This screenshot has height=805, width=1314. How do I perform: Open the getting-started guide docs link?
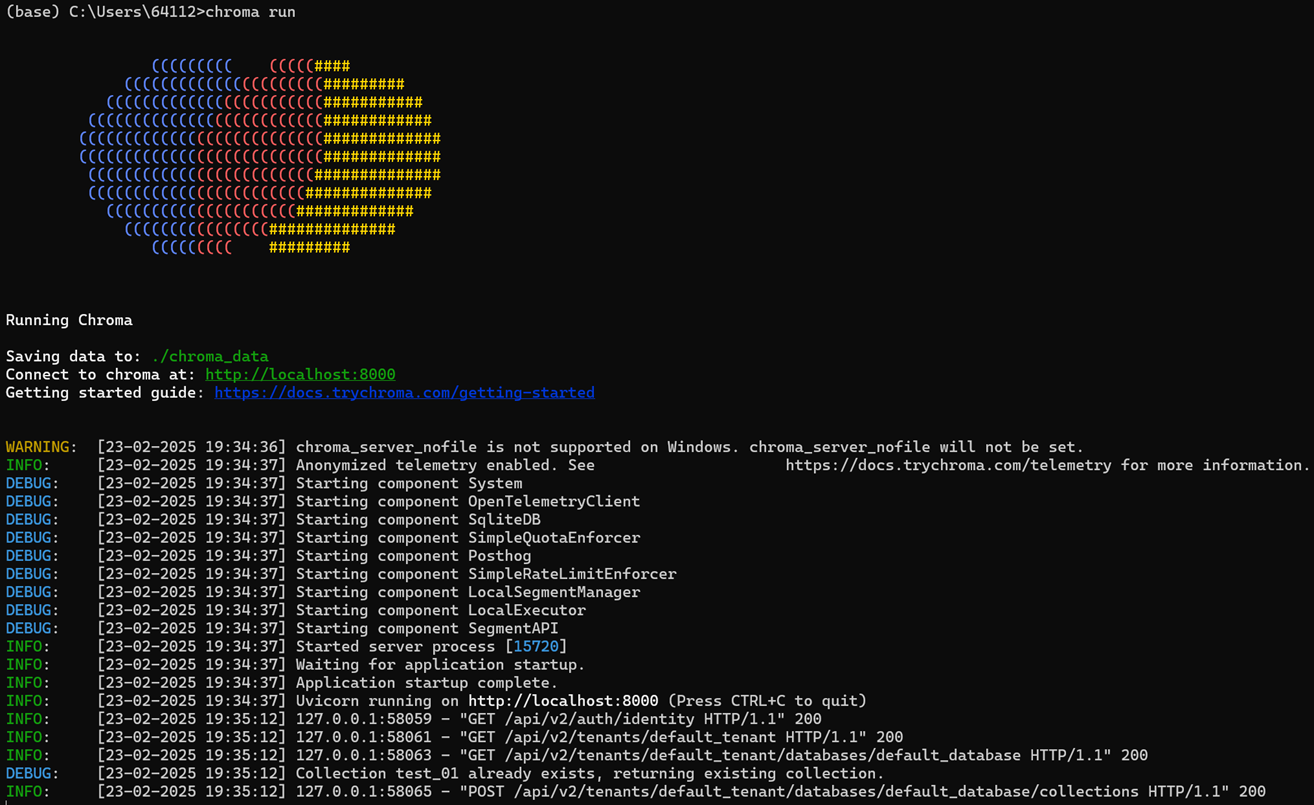click(x=404, y=392)
